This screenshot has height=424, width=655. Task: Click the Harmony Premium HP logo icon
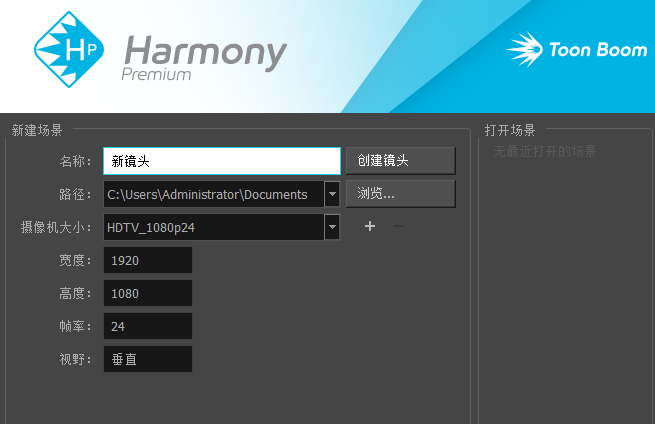click(69, 49)
